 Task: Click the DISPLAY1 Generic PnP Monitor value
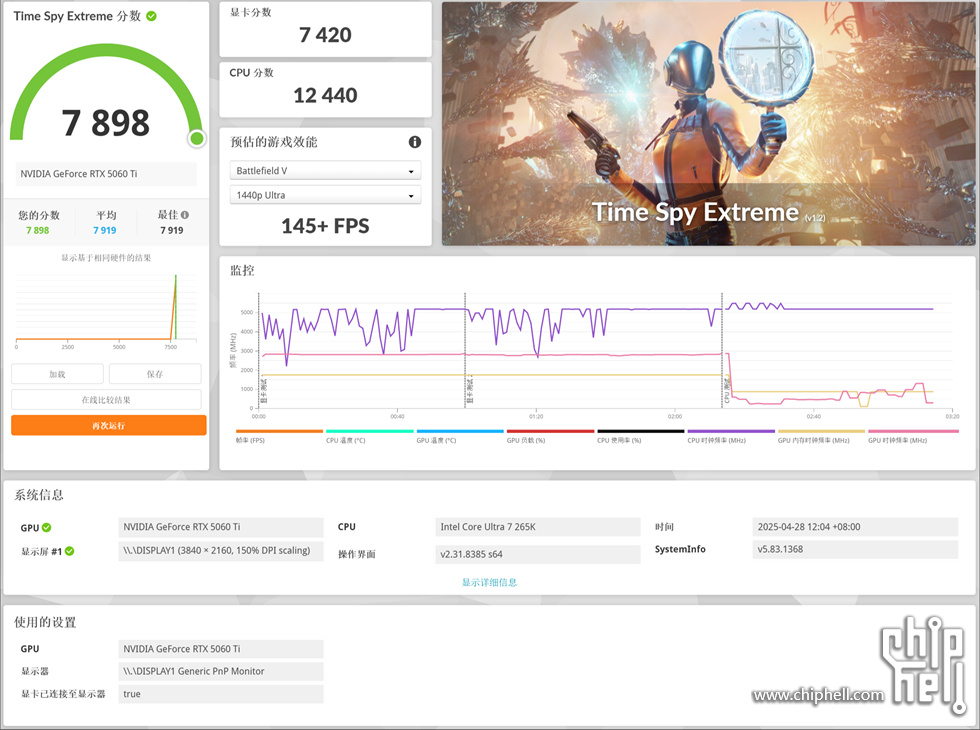coord(221,671)
